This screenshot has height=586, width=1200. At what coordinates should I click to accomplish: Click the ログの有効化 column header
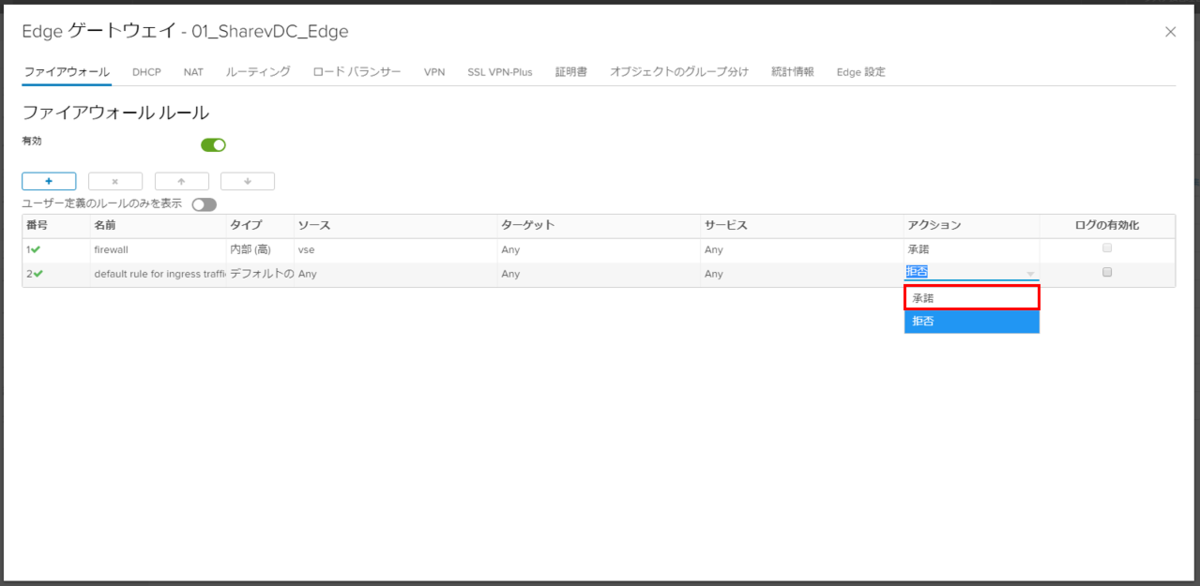tap(1107, 225)
